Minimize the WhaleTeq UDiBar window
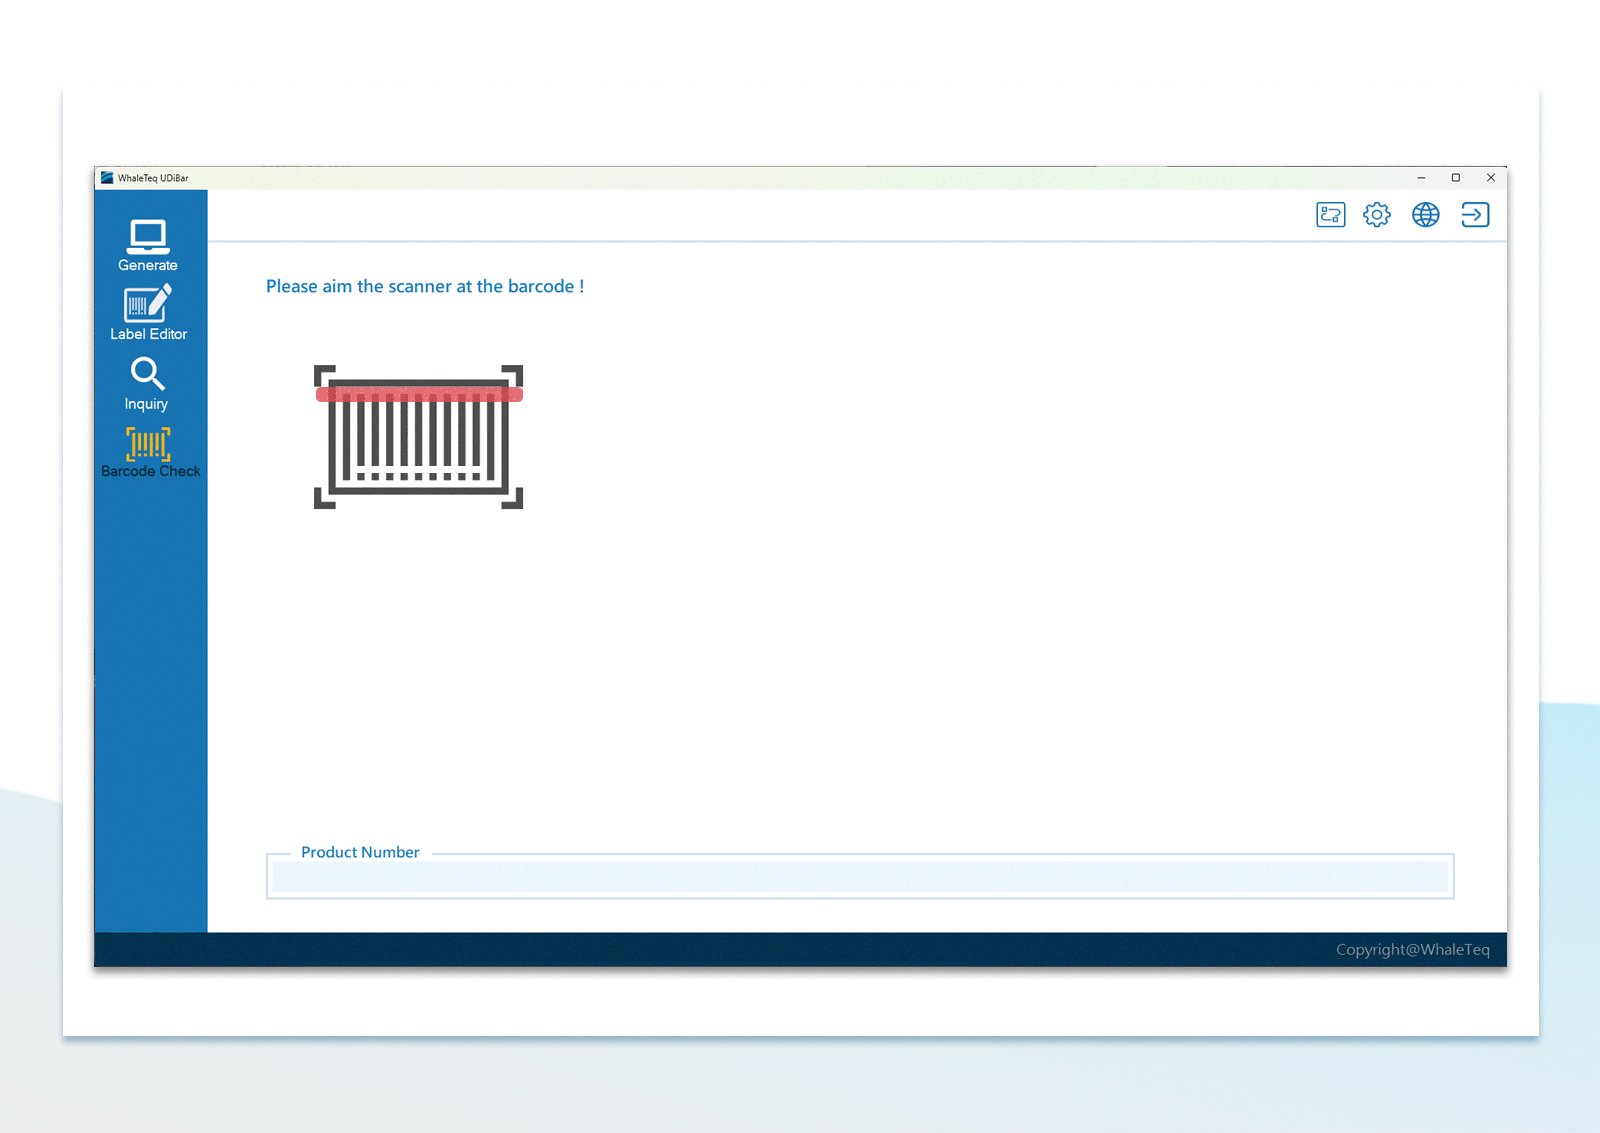Image resolution: width=1600 pixels, height=1133 pixels. 1421,178
